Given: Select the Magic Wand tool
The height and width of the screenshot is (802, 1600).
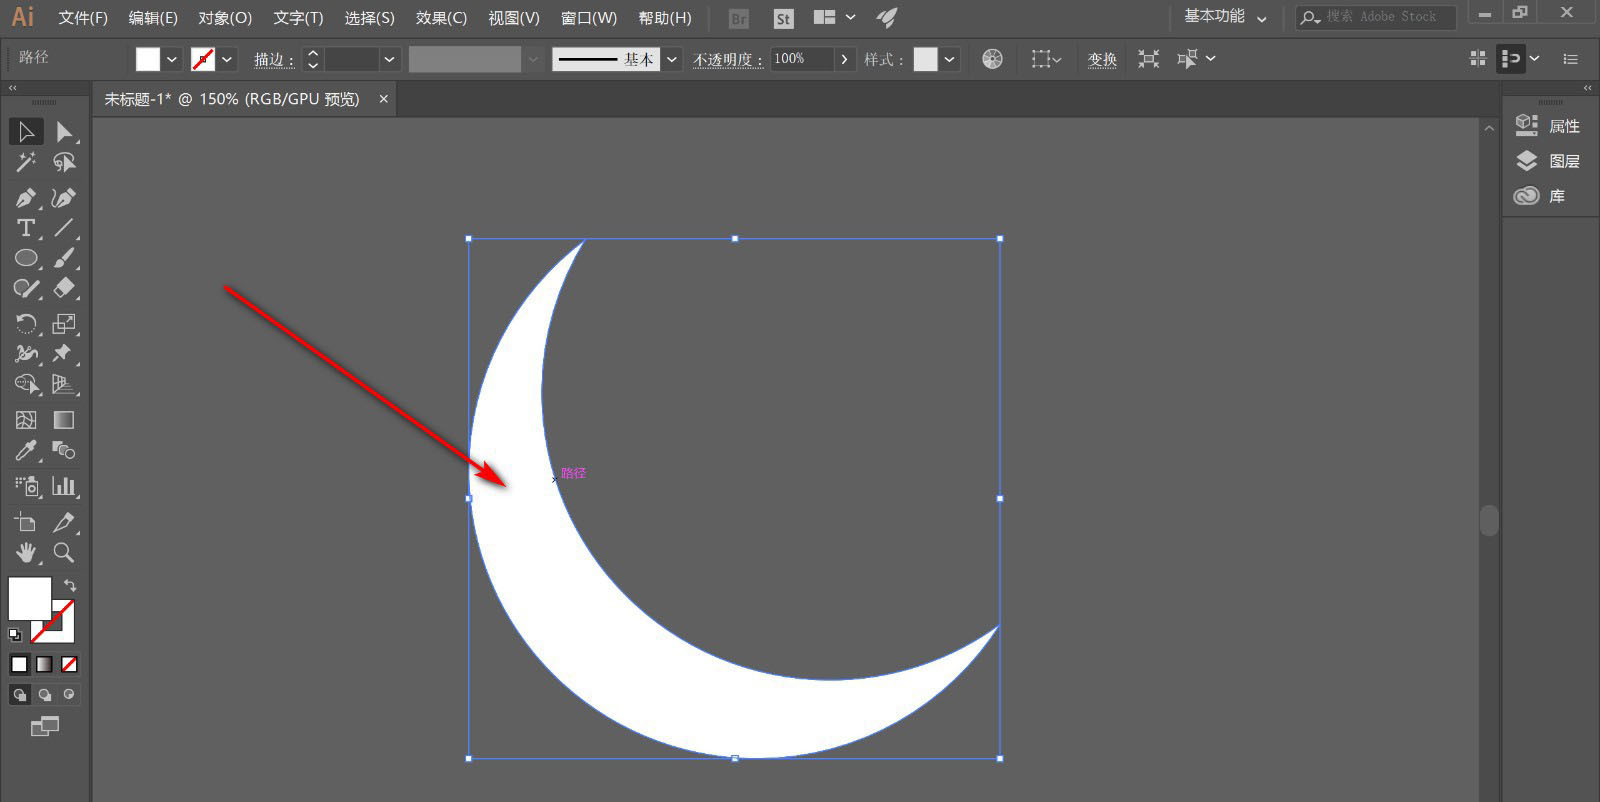Looking at the screenshot, I should pyautogui.click(x=26, y=162).
